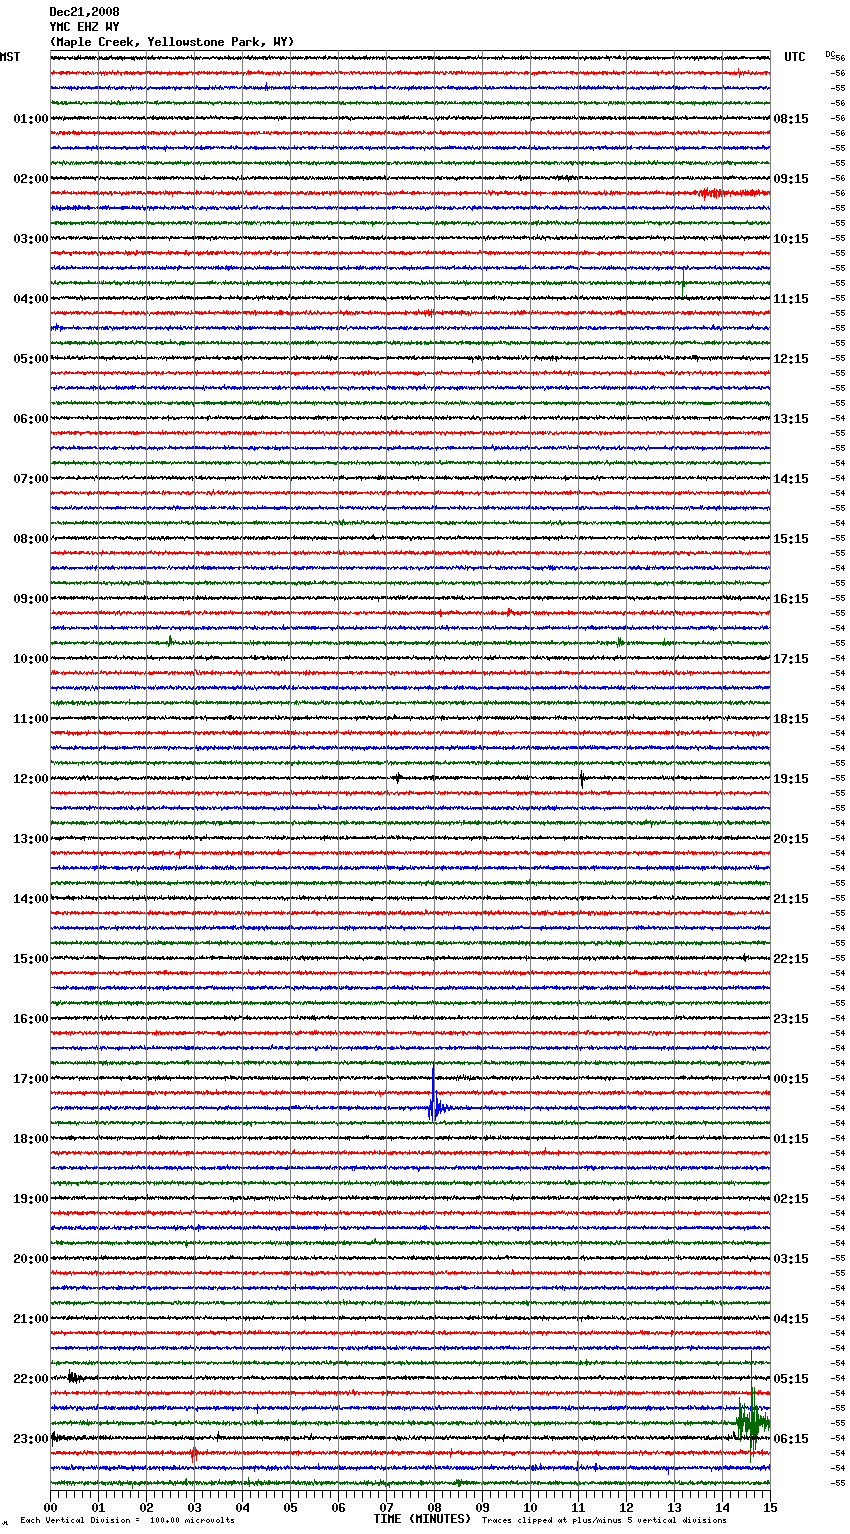Click the TIME (MINUTES) axis title
This screenshot has width=850, height=1534.
422,1519
